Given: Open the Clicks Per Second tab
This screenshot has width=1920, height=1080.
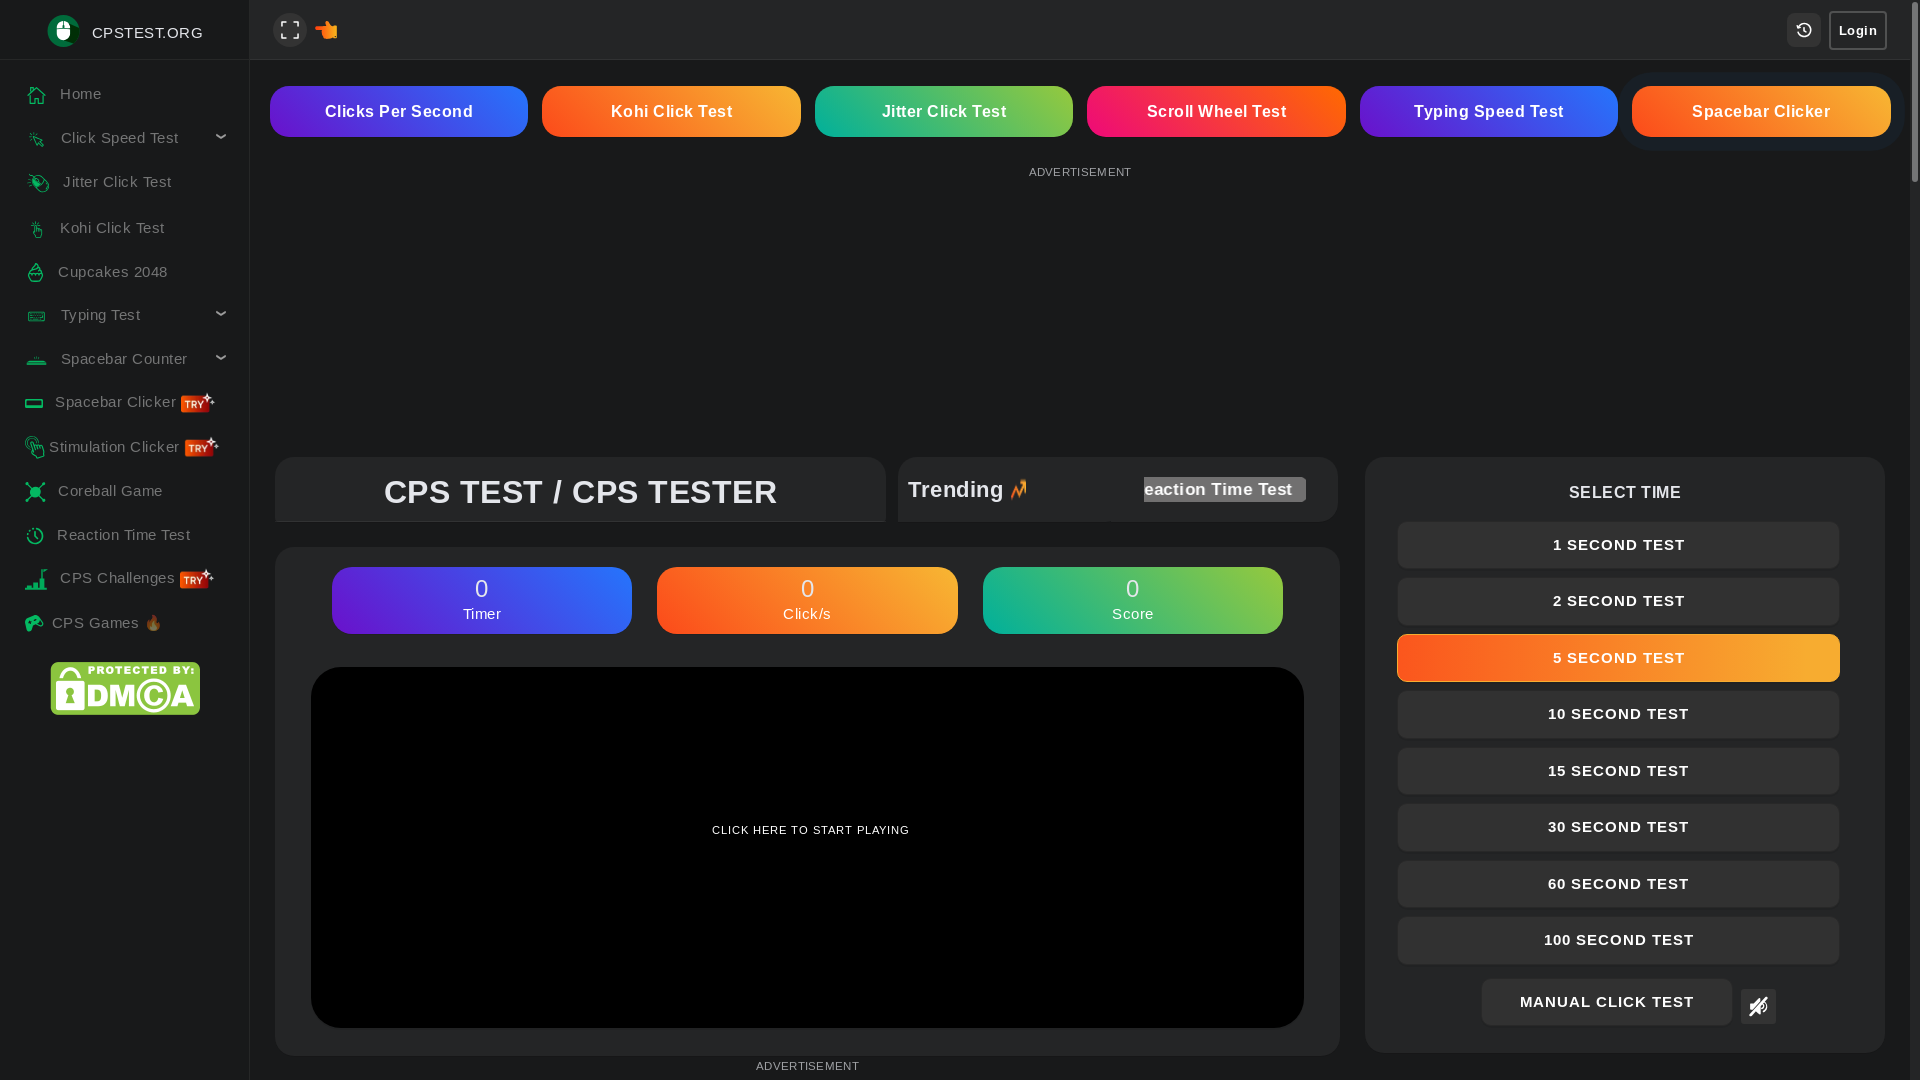Looking at the screenshot, I should coord(399,111).
